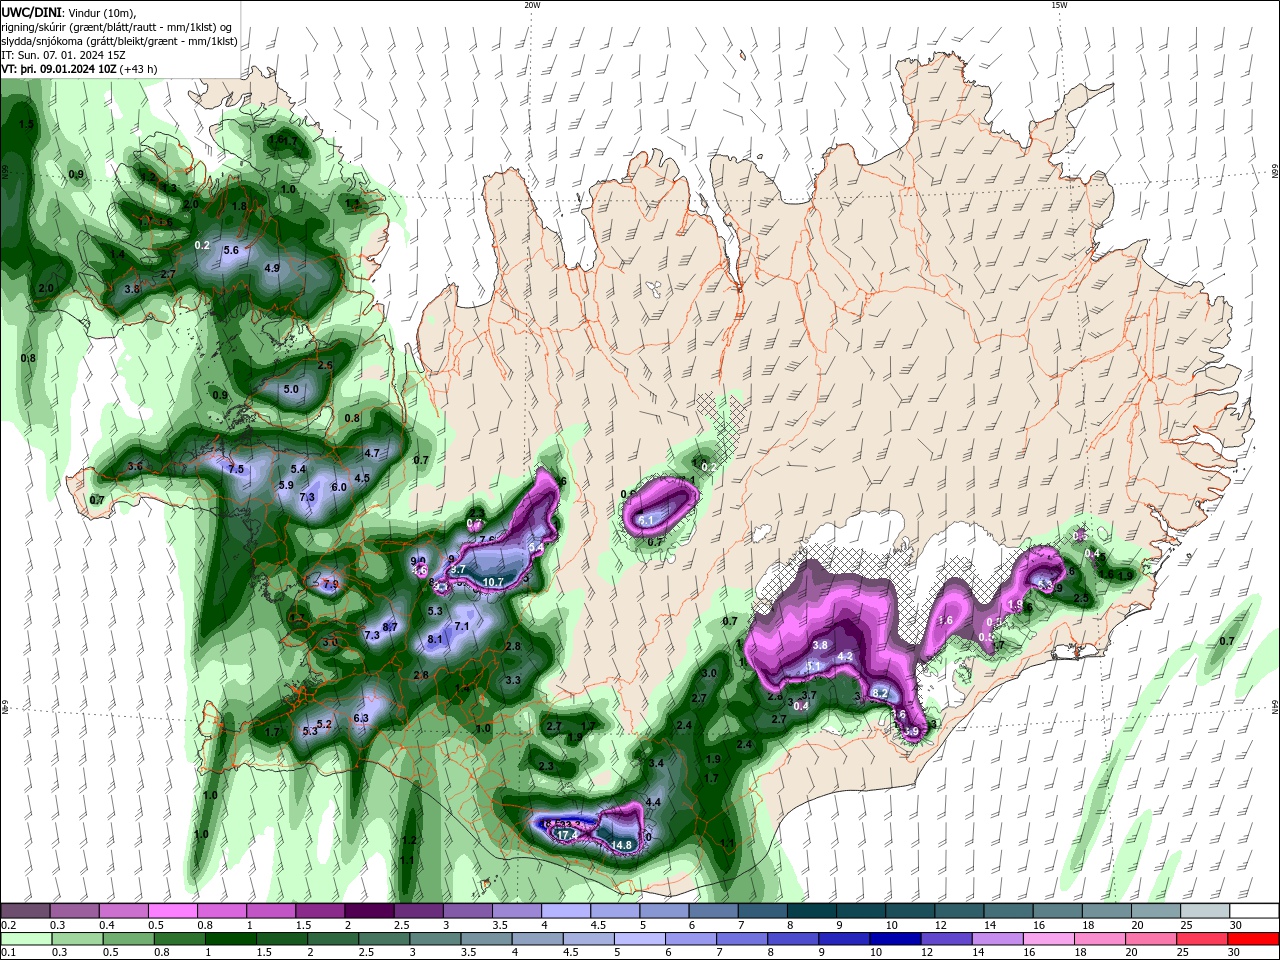Viewport: 1280px width, 960px height.
Task: Pick dark purple top-row swatch between 2 and 2.5
Action: [369, 911]
